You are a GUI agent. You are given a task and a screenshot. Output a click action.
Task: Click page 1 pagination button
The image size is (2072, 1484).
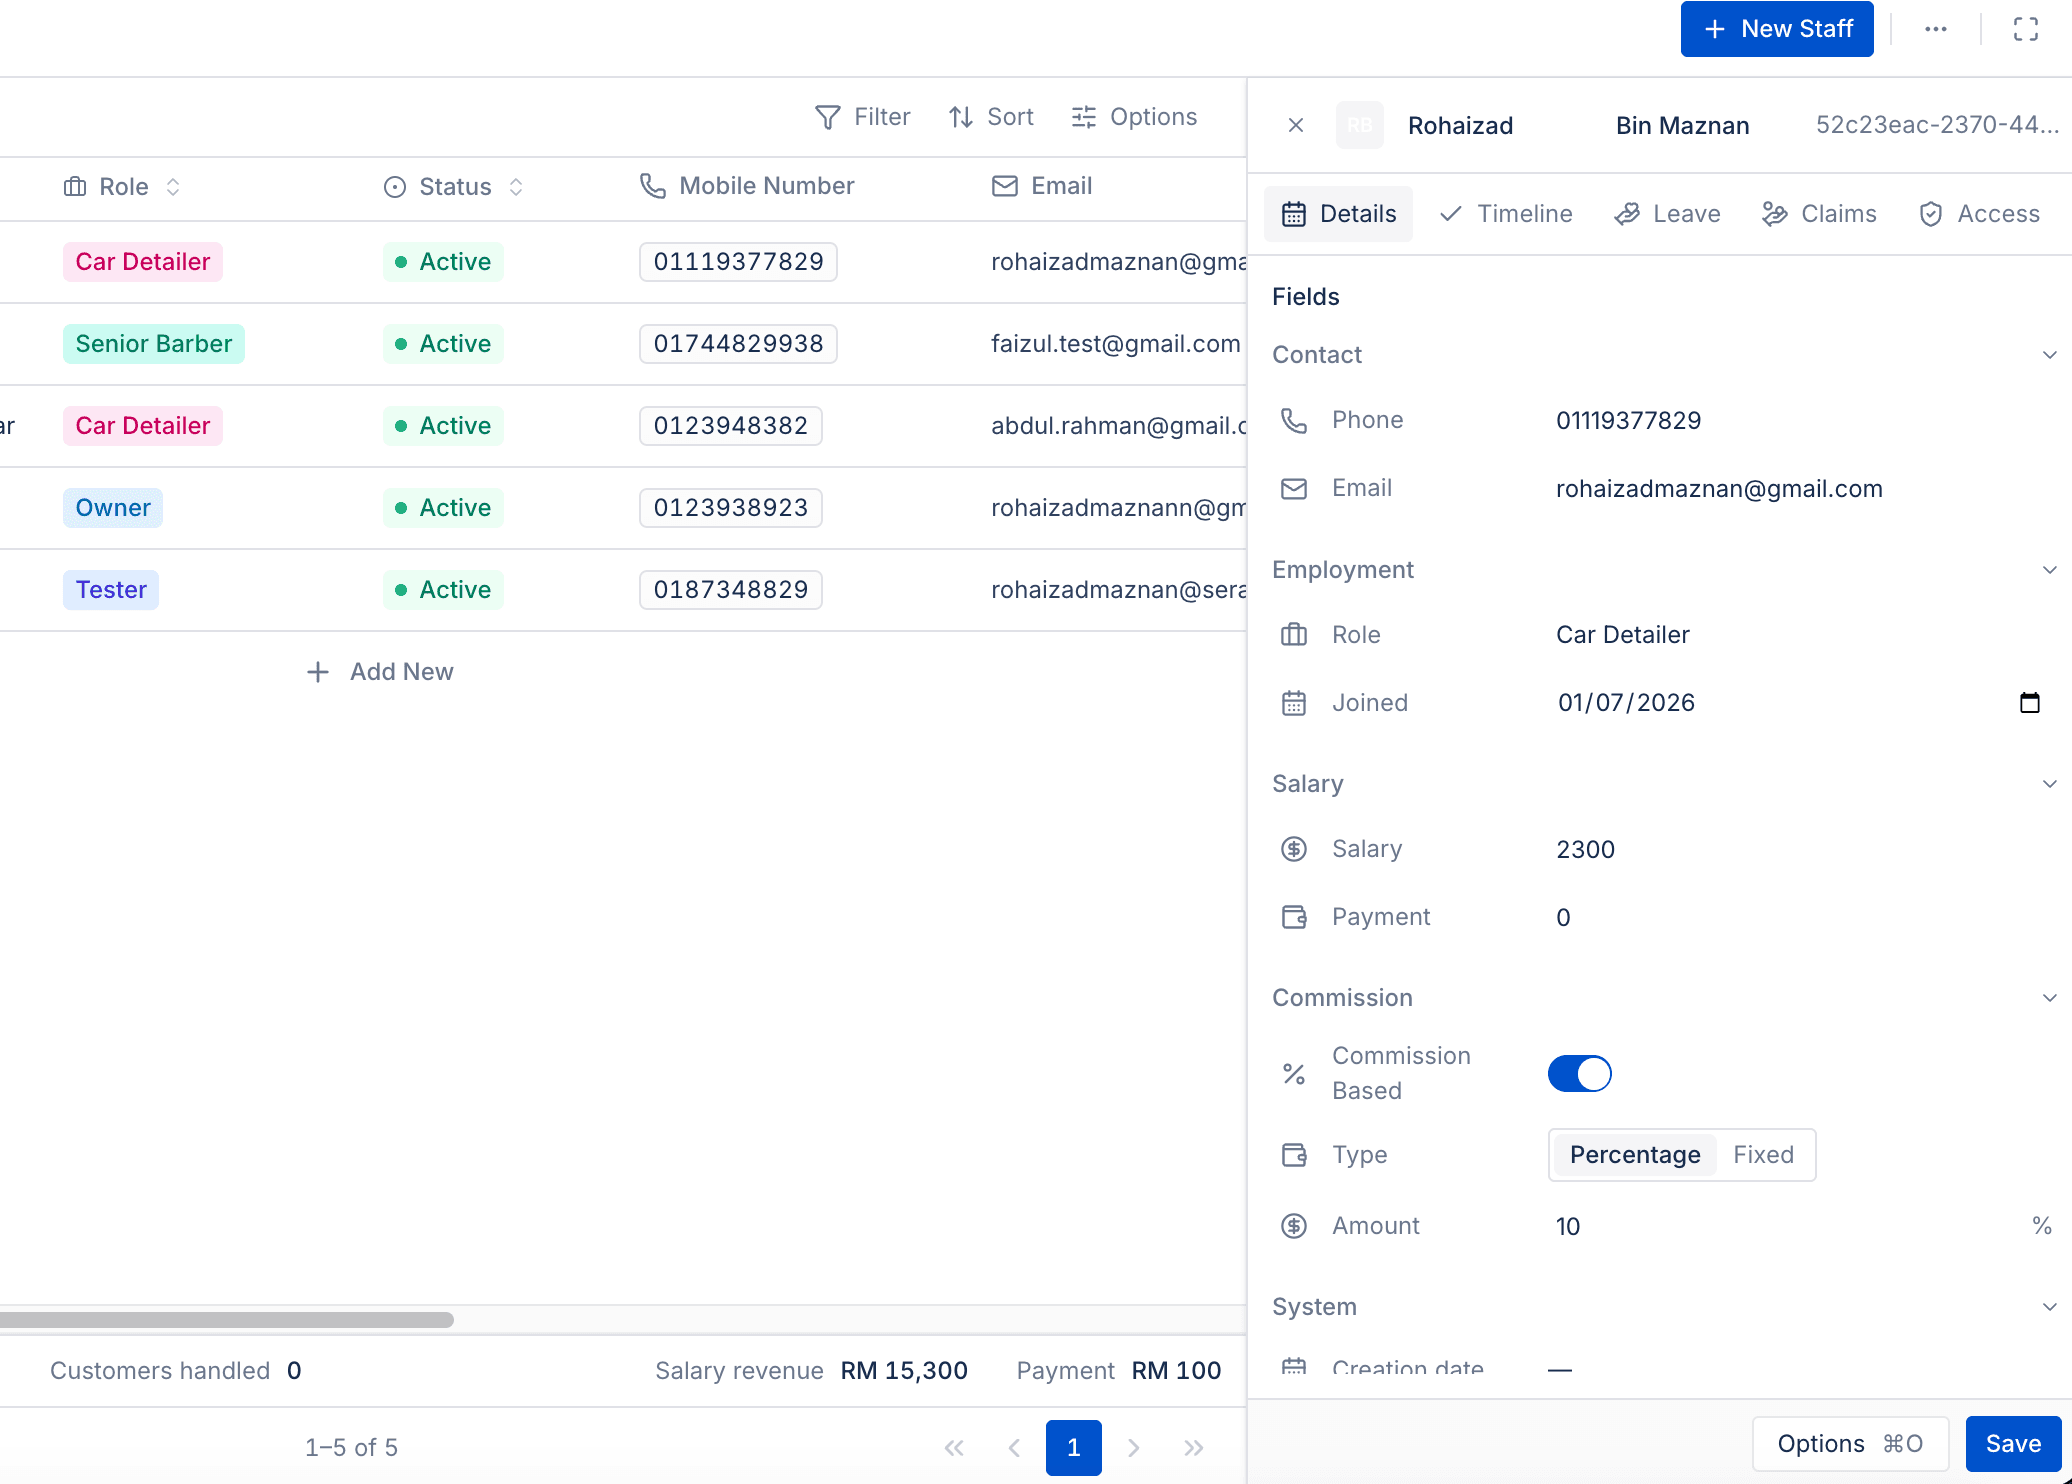[x=1074, y=1448]
